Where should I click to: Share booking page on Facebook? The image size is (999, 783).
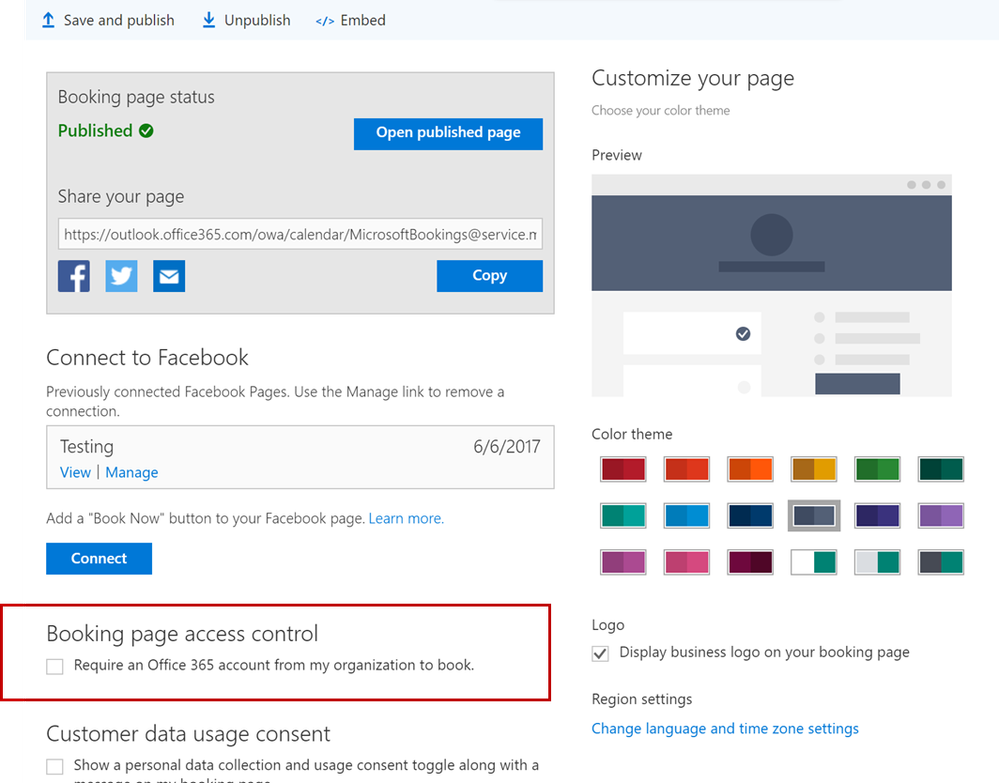(74, 276)
